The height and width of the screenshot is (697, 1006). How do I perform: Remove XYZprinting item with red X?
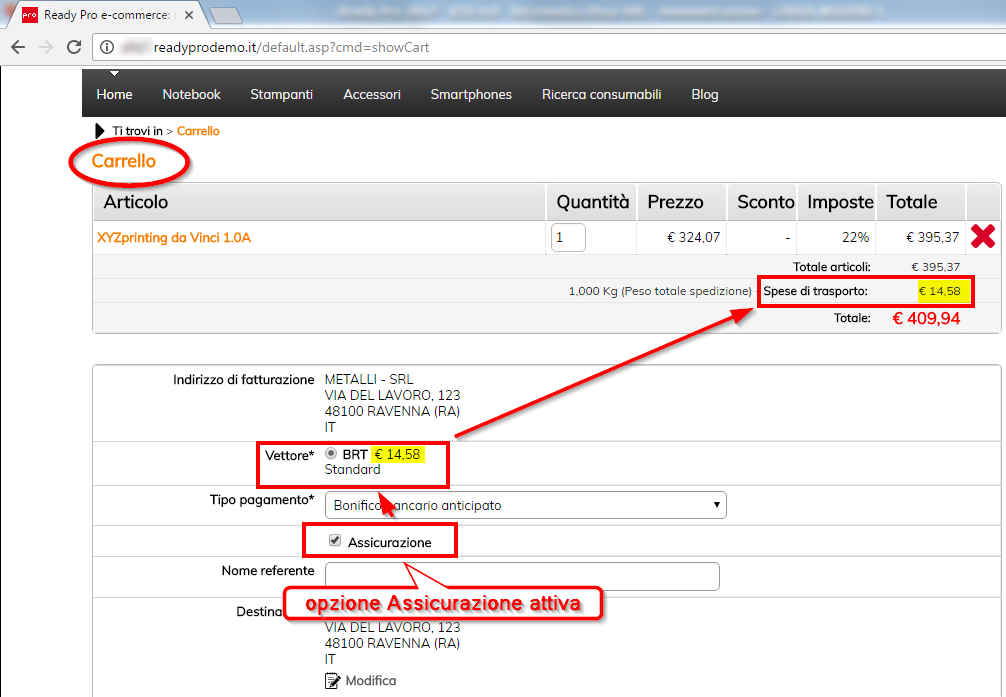(982, 236)
